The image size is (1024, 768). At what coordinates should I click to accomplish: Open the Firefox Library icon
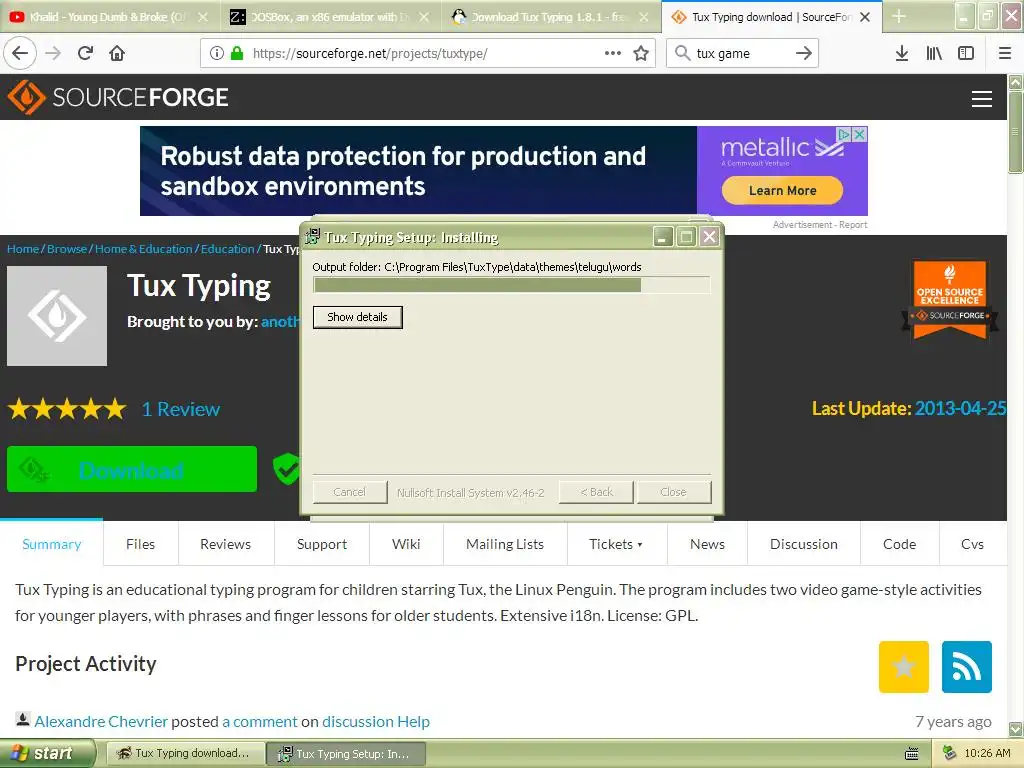click(x=934, y=54)
